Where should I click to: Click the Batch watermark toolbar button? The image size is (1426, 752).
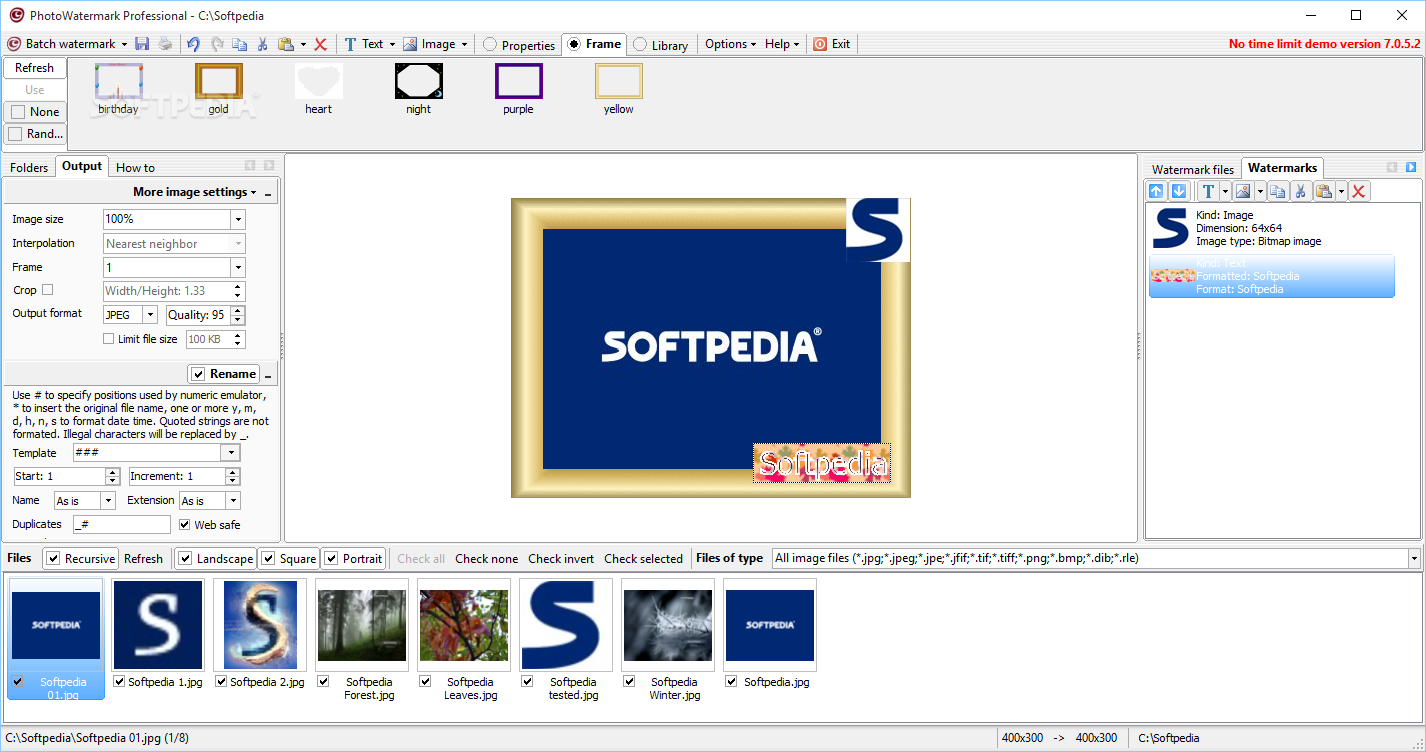coord(68,44)
